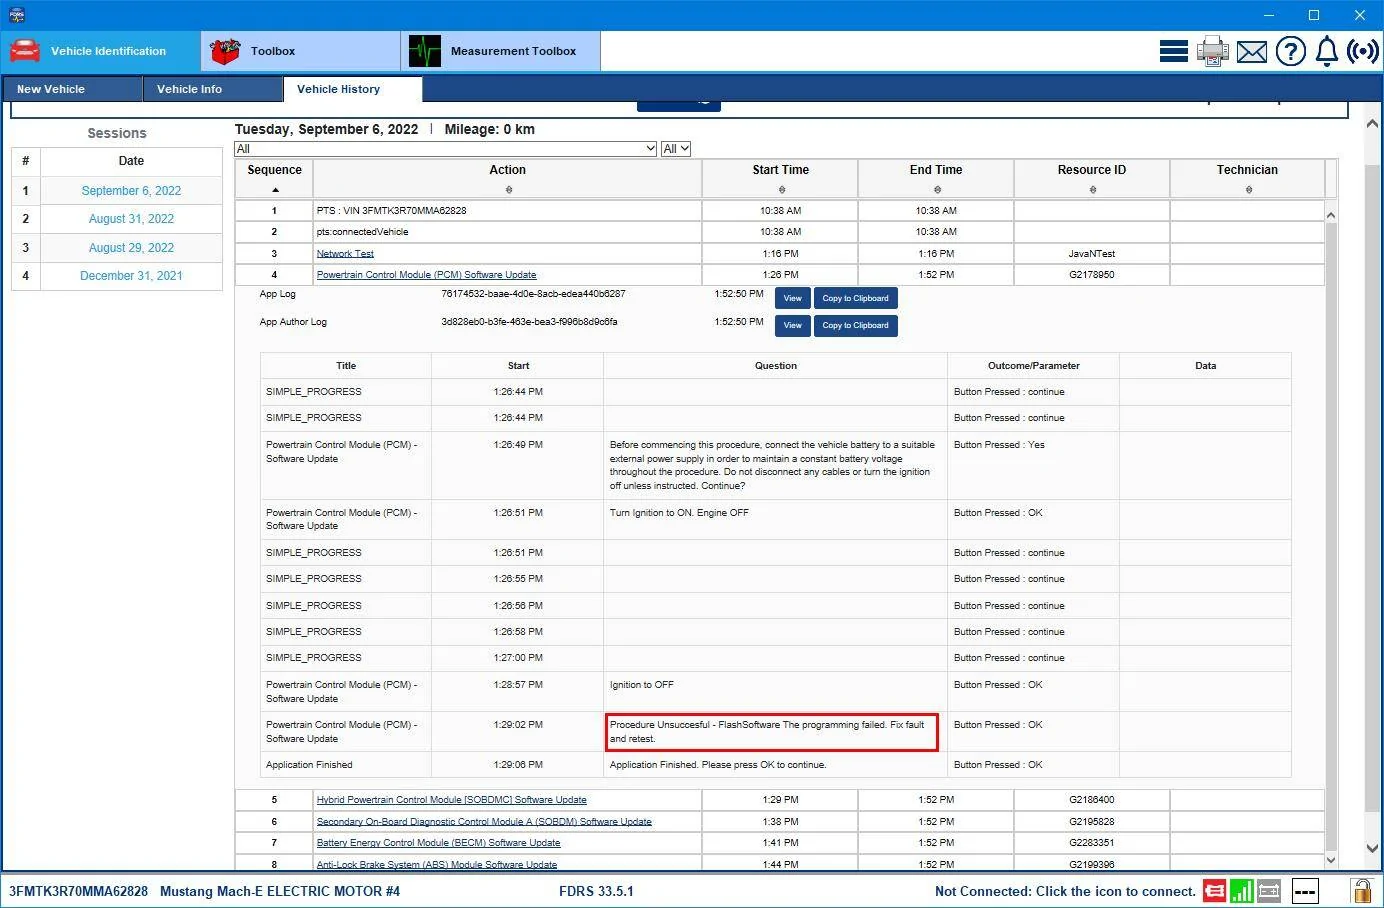
Task: Open the wide All filter dropdown
Action: (x=445, y=149)
